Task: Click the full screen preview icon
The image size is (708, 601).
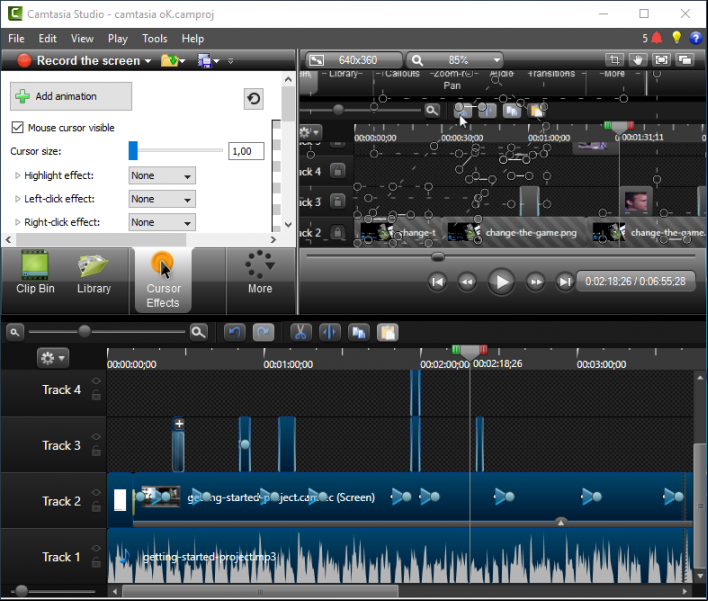Action: [661, 60]
